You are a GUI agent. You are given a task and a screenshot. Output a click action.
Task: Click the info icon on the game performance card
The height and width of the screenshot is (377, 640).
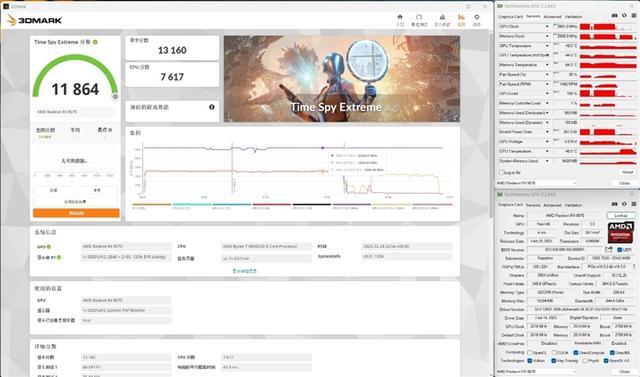212,107
